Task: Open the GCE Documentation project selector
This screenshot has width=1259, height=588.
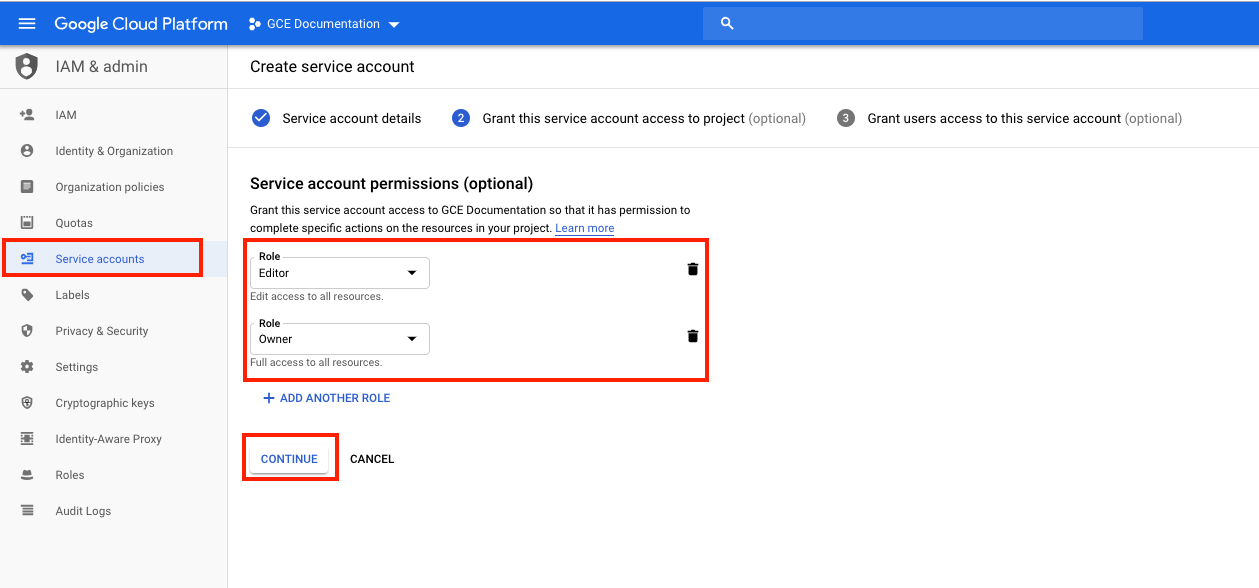Action: coord(324,23)
